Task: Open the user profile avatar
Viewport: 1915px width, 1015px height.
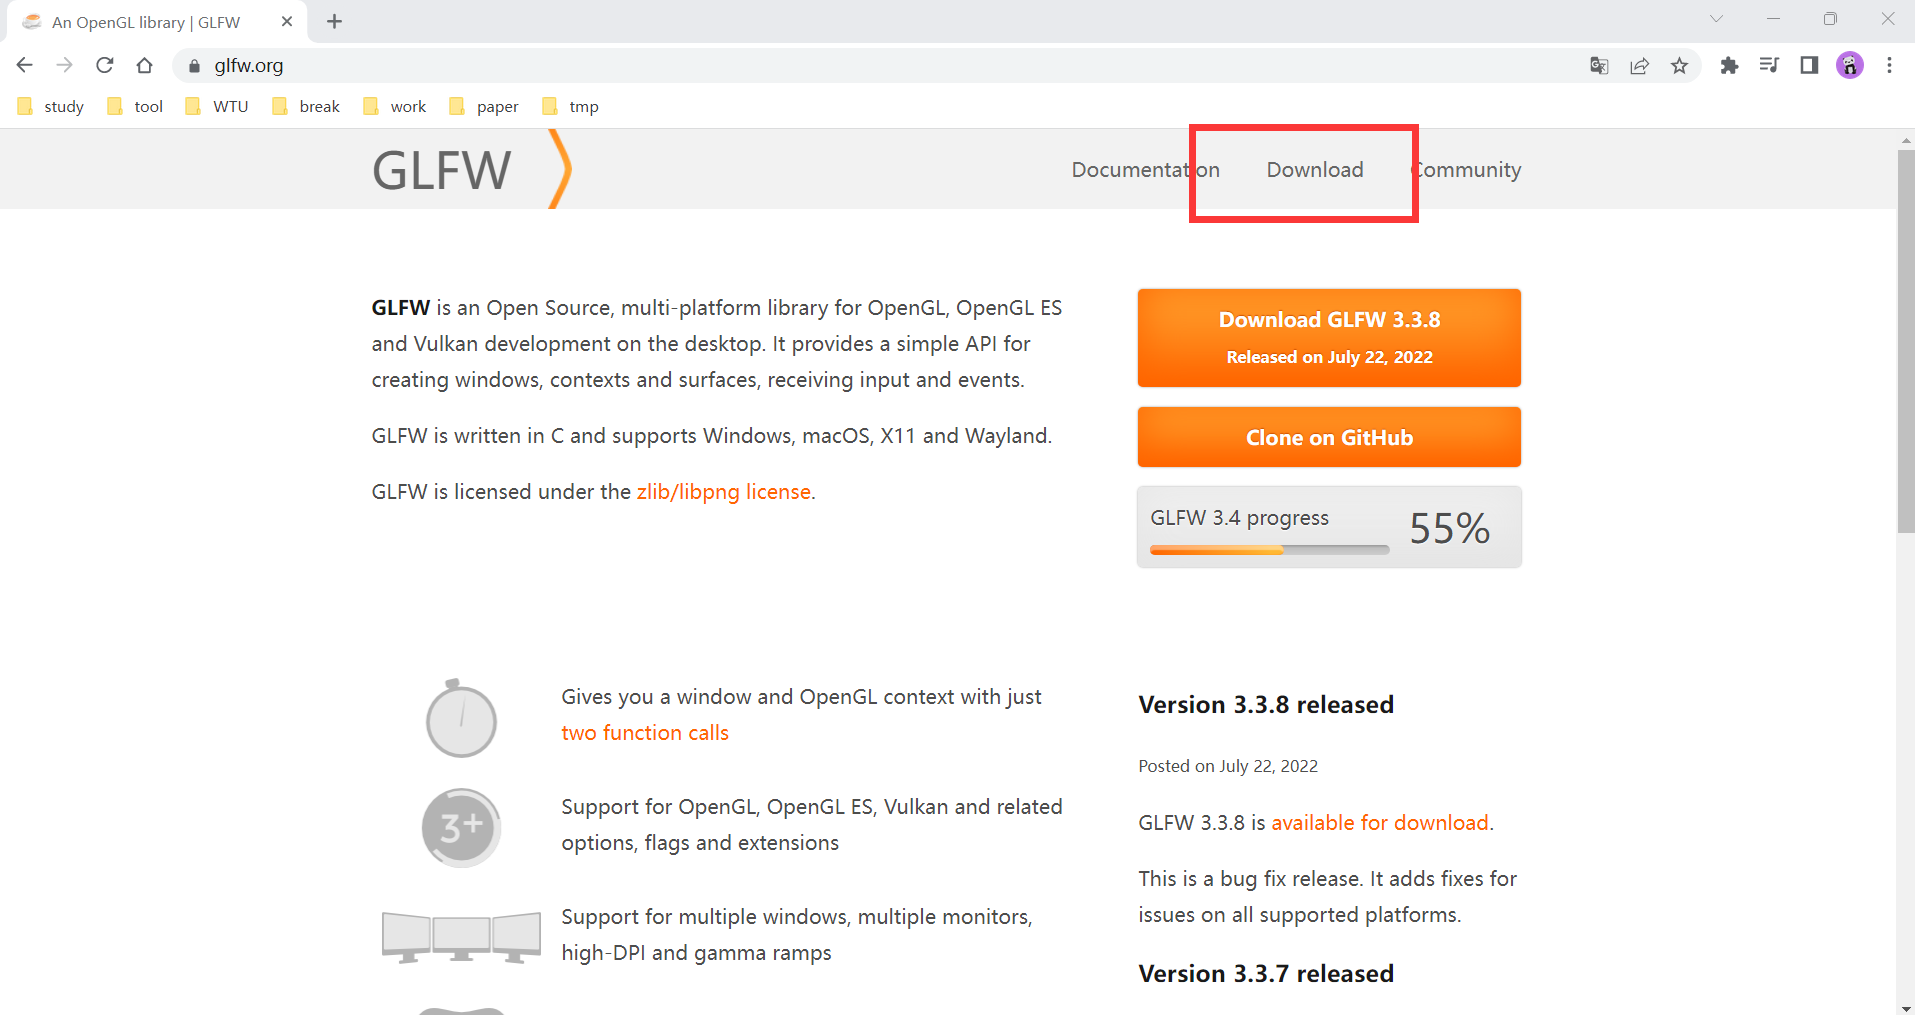Action: point(1850,66)
